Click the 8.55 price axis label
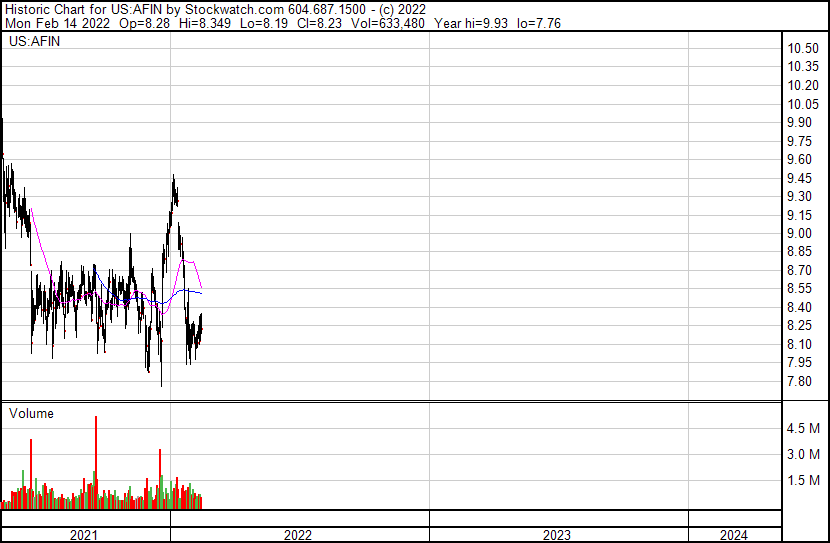830x543 pixels. [x=799, y=288]
